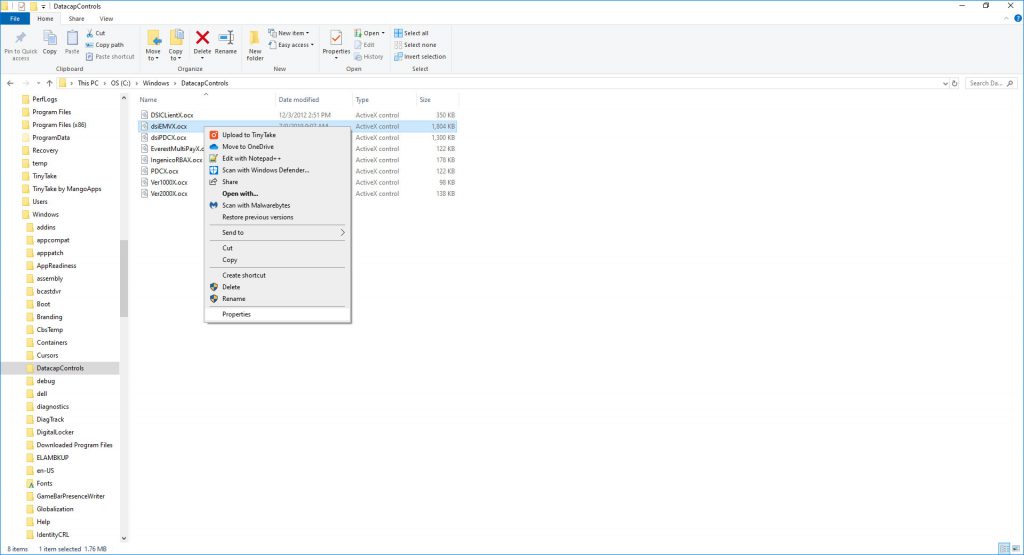Open the recent locations dropdown arrow
Image resolution: width=1024 pixels, height=555 pixels.
38,84
